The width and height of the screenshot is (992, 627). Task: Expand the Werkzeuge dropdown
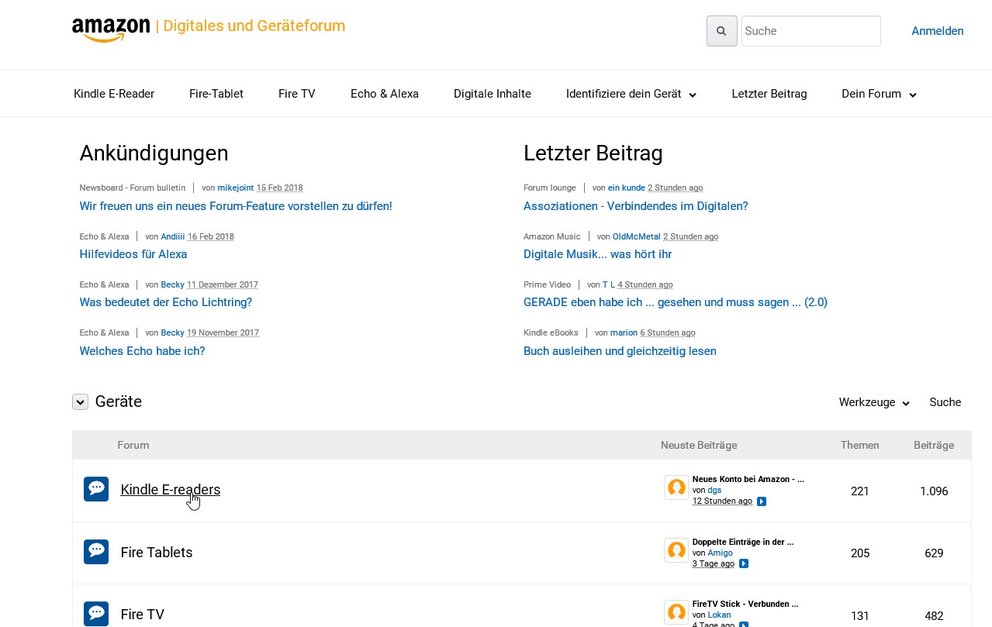pos(872,402)
